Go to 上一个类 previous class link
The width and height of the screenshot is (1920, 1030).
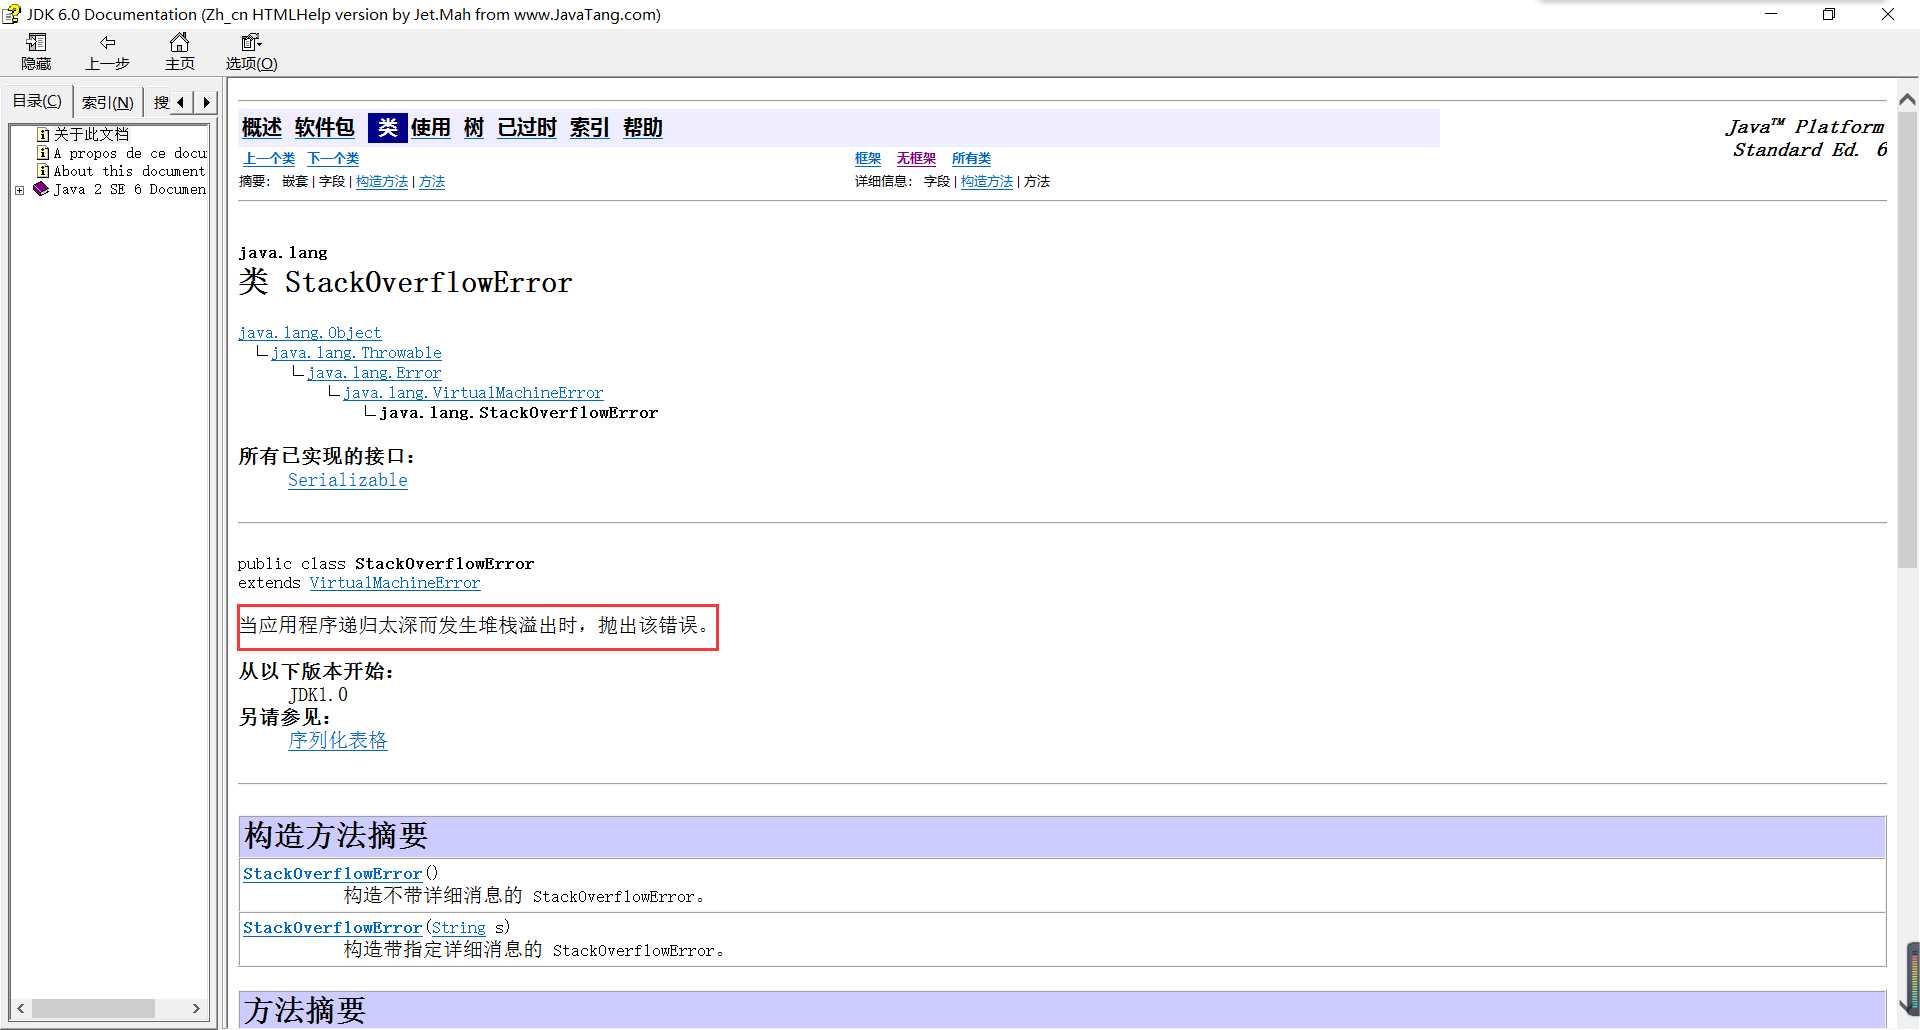270,158
